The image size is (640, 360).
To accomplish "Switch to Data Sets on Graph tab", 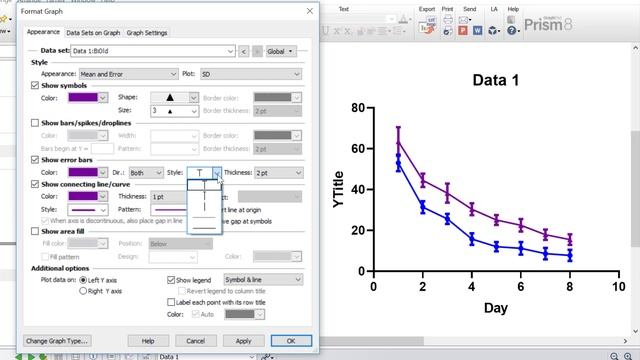I will (x=93, y=33).
